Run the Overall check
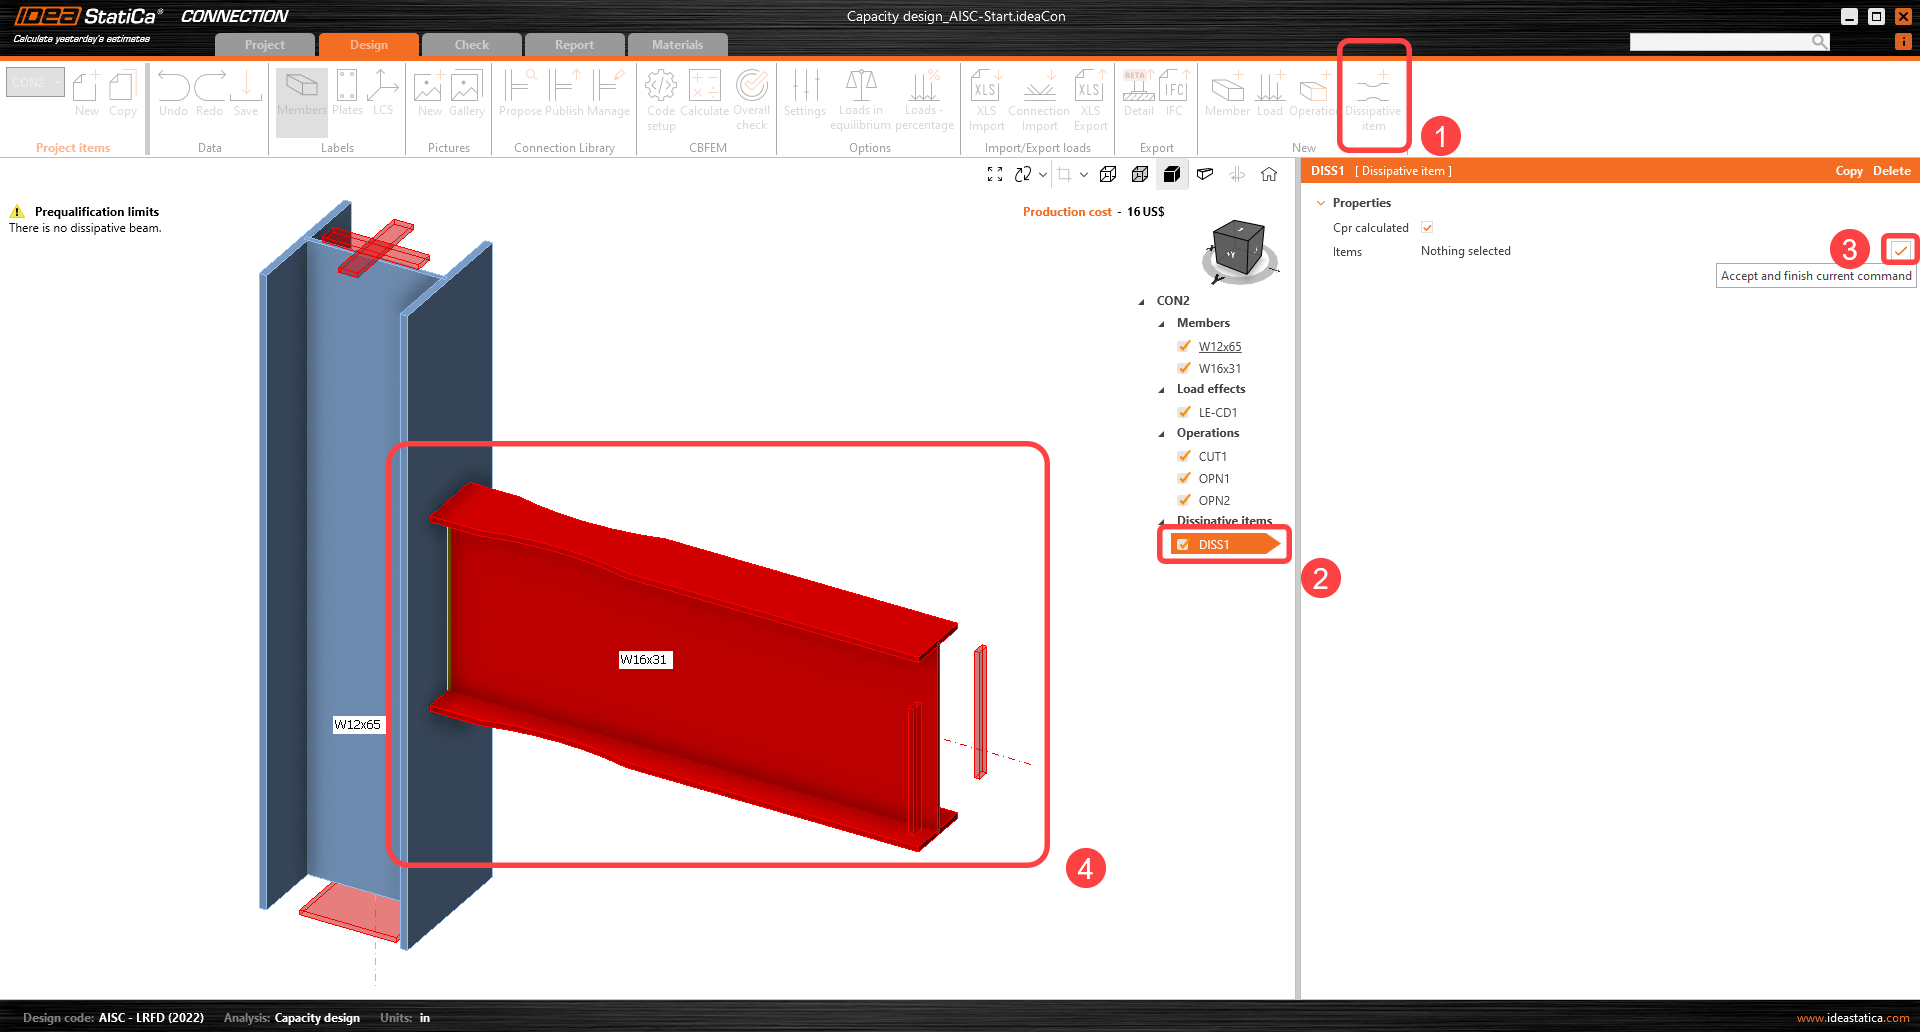This screenshot has width=1920, height=1032. point(751,95)
